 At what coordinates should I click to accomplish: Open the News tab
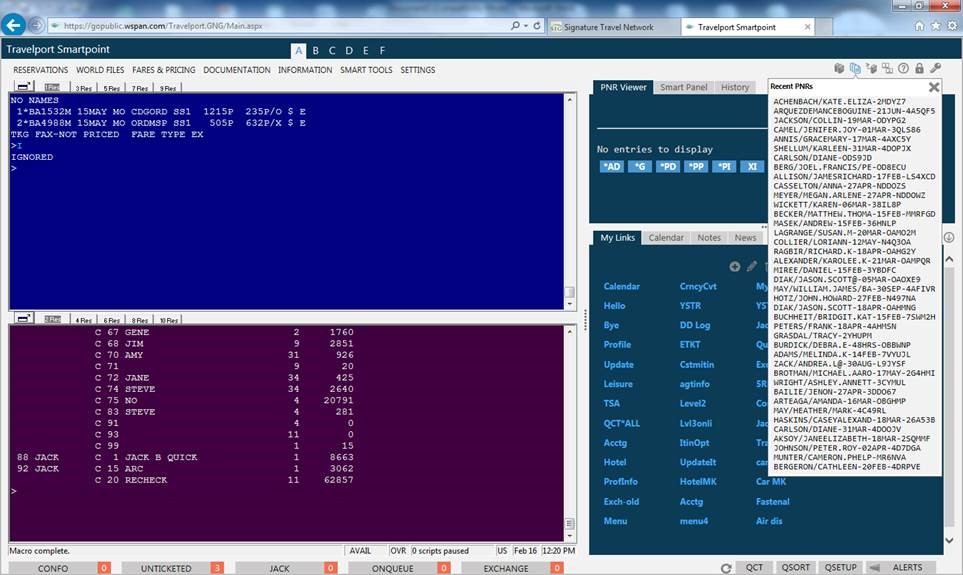click(x=745, y=238)
